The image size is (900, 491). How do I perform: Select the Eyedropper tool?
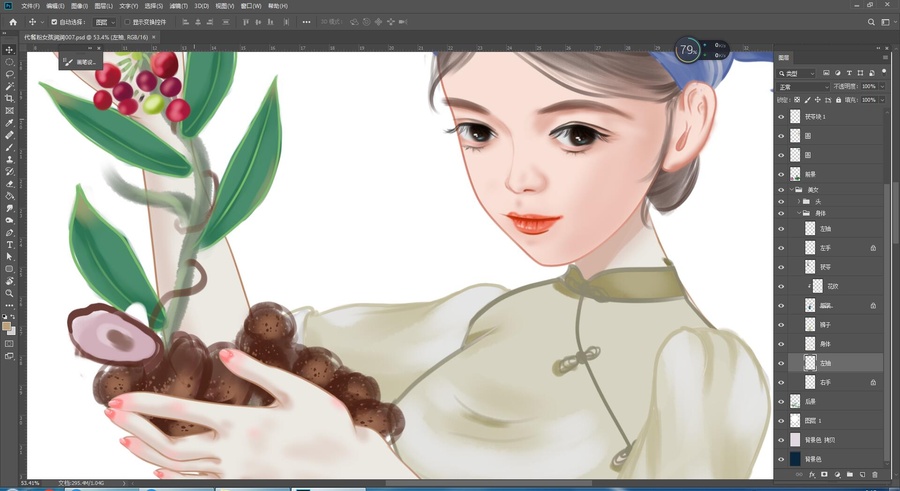click(x=9, y=123)
